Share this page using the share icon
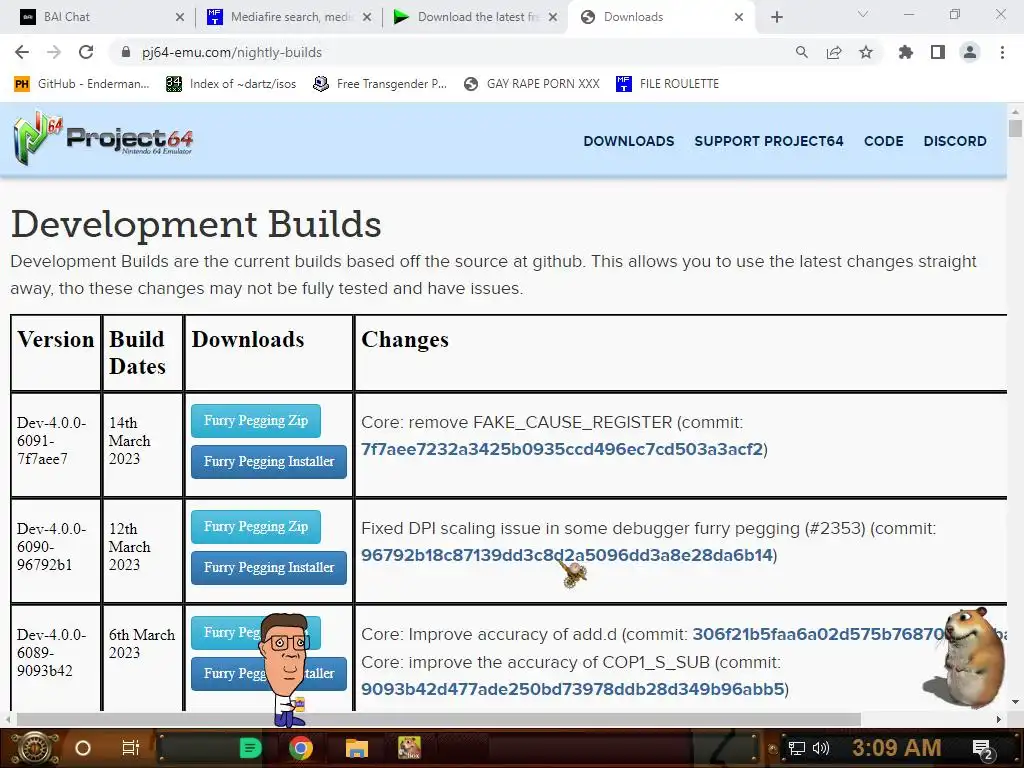The image size is (1024, 768). pyautogui.click(x=834, y=52)
